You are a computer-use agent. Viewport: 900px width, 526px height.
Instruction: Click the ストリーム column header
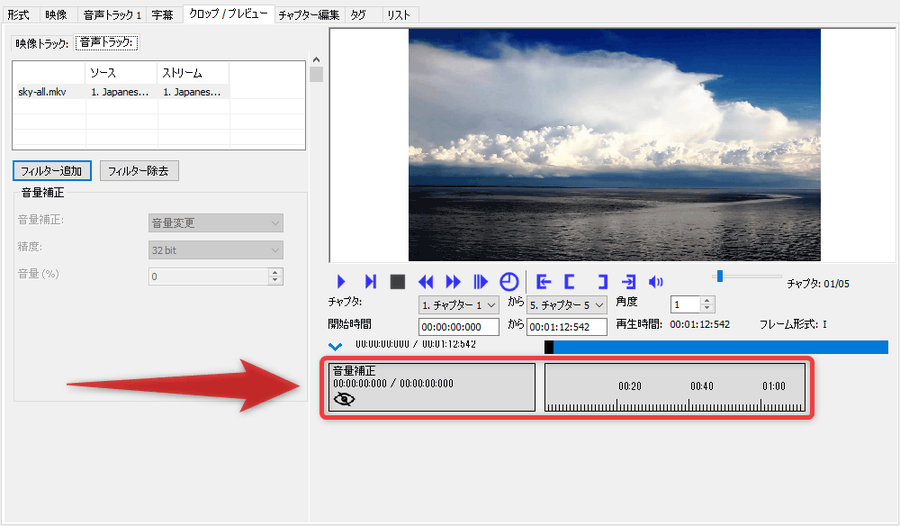pyautogui.click(x=193, y=73)
